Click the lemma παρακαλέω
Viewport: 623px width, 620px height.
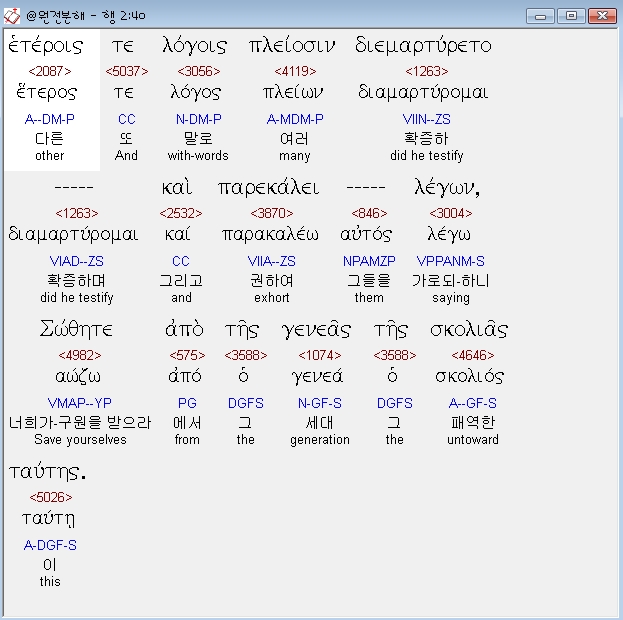(270, 234)
